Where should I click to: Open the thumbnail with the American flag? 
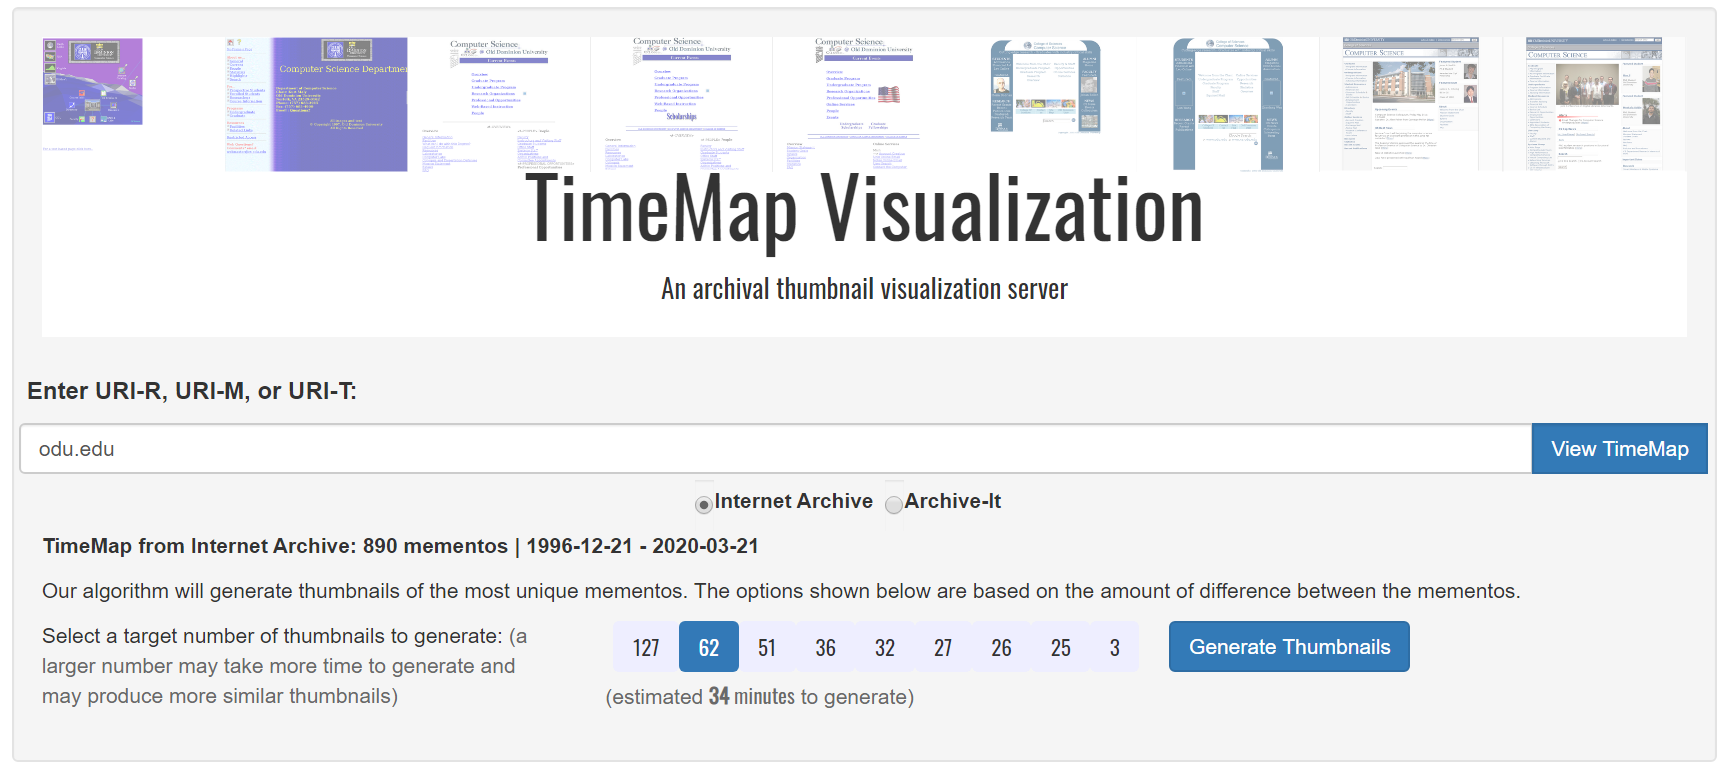[x=864, y=104]
